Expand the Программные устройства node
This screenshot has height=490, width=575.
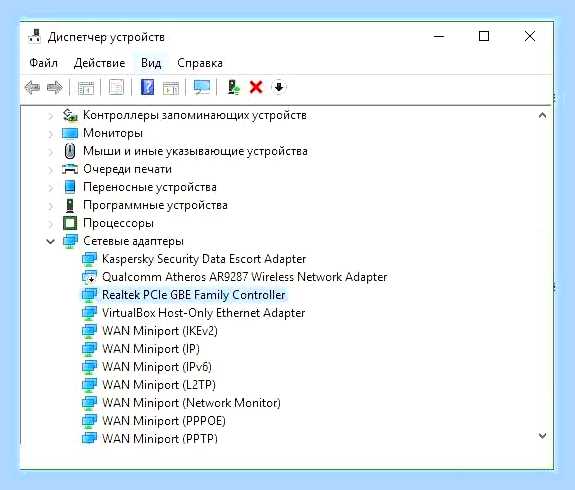coord(51,206)
